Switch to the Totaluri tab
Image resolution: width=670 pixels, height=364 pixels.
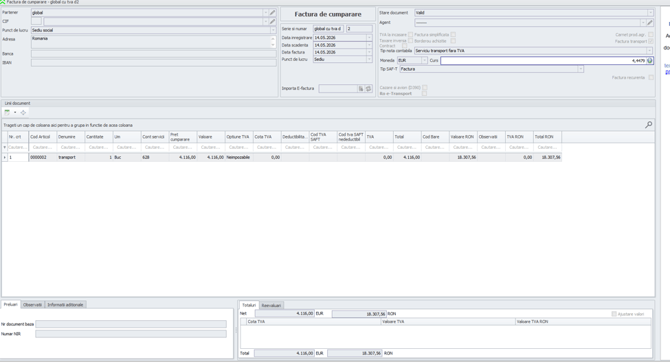[x=249, y=305]
